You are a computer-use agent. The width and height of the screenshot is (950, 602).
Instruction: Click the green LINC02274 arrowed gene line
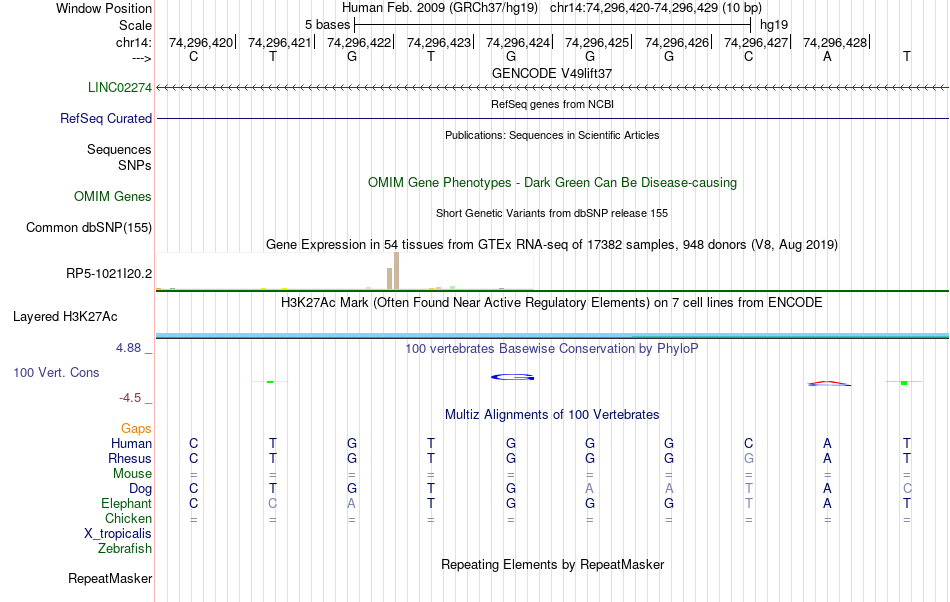click(552, 88)
